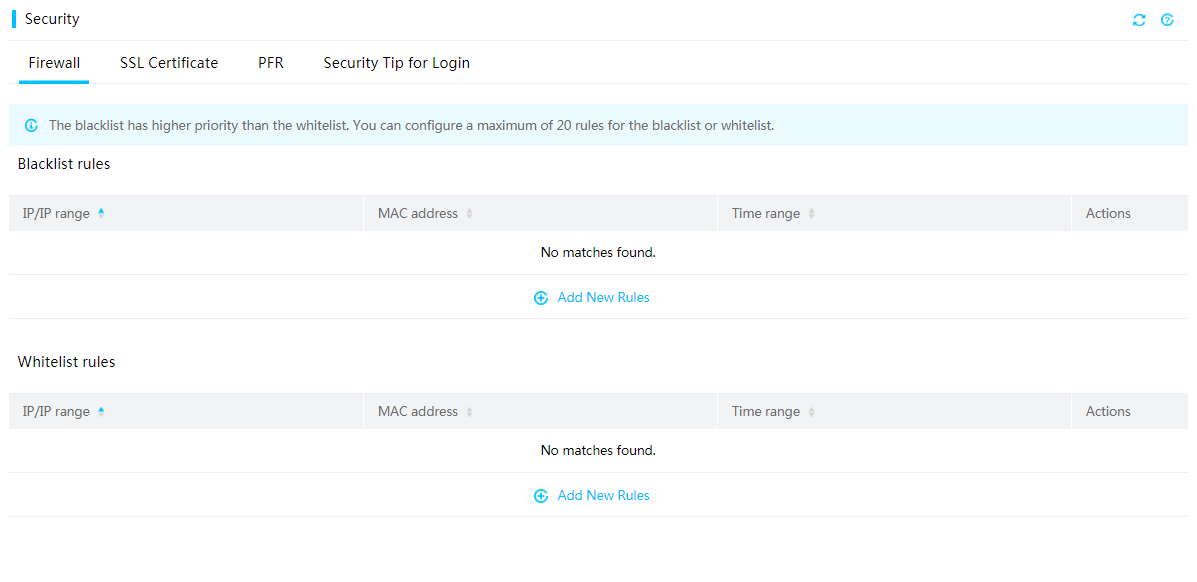Open the PFR tab
The height and width of the screenshot is (582, 1197).
271,63
